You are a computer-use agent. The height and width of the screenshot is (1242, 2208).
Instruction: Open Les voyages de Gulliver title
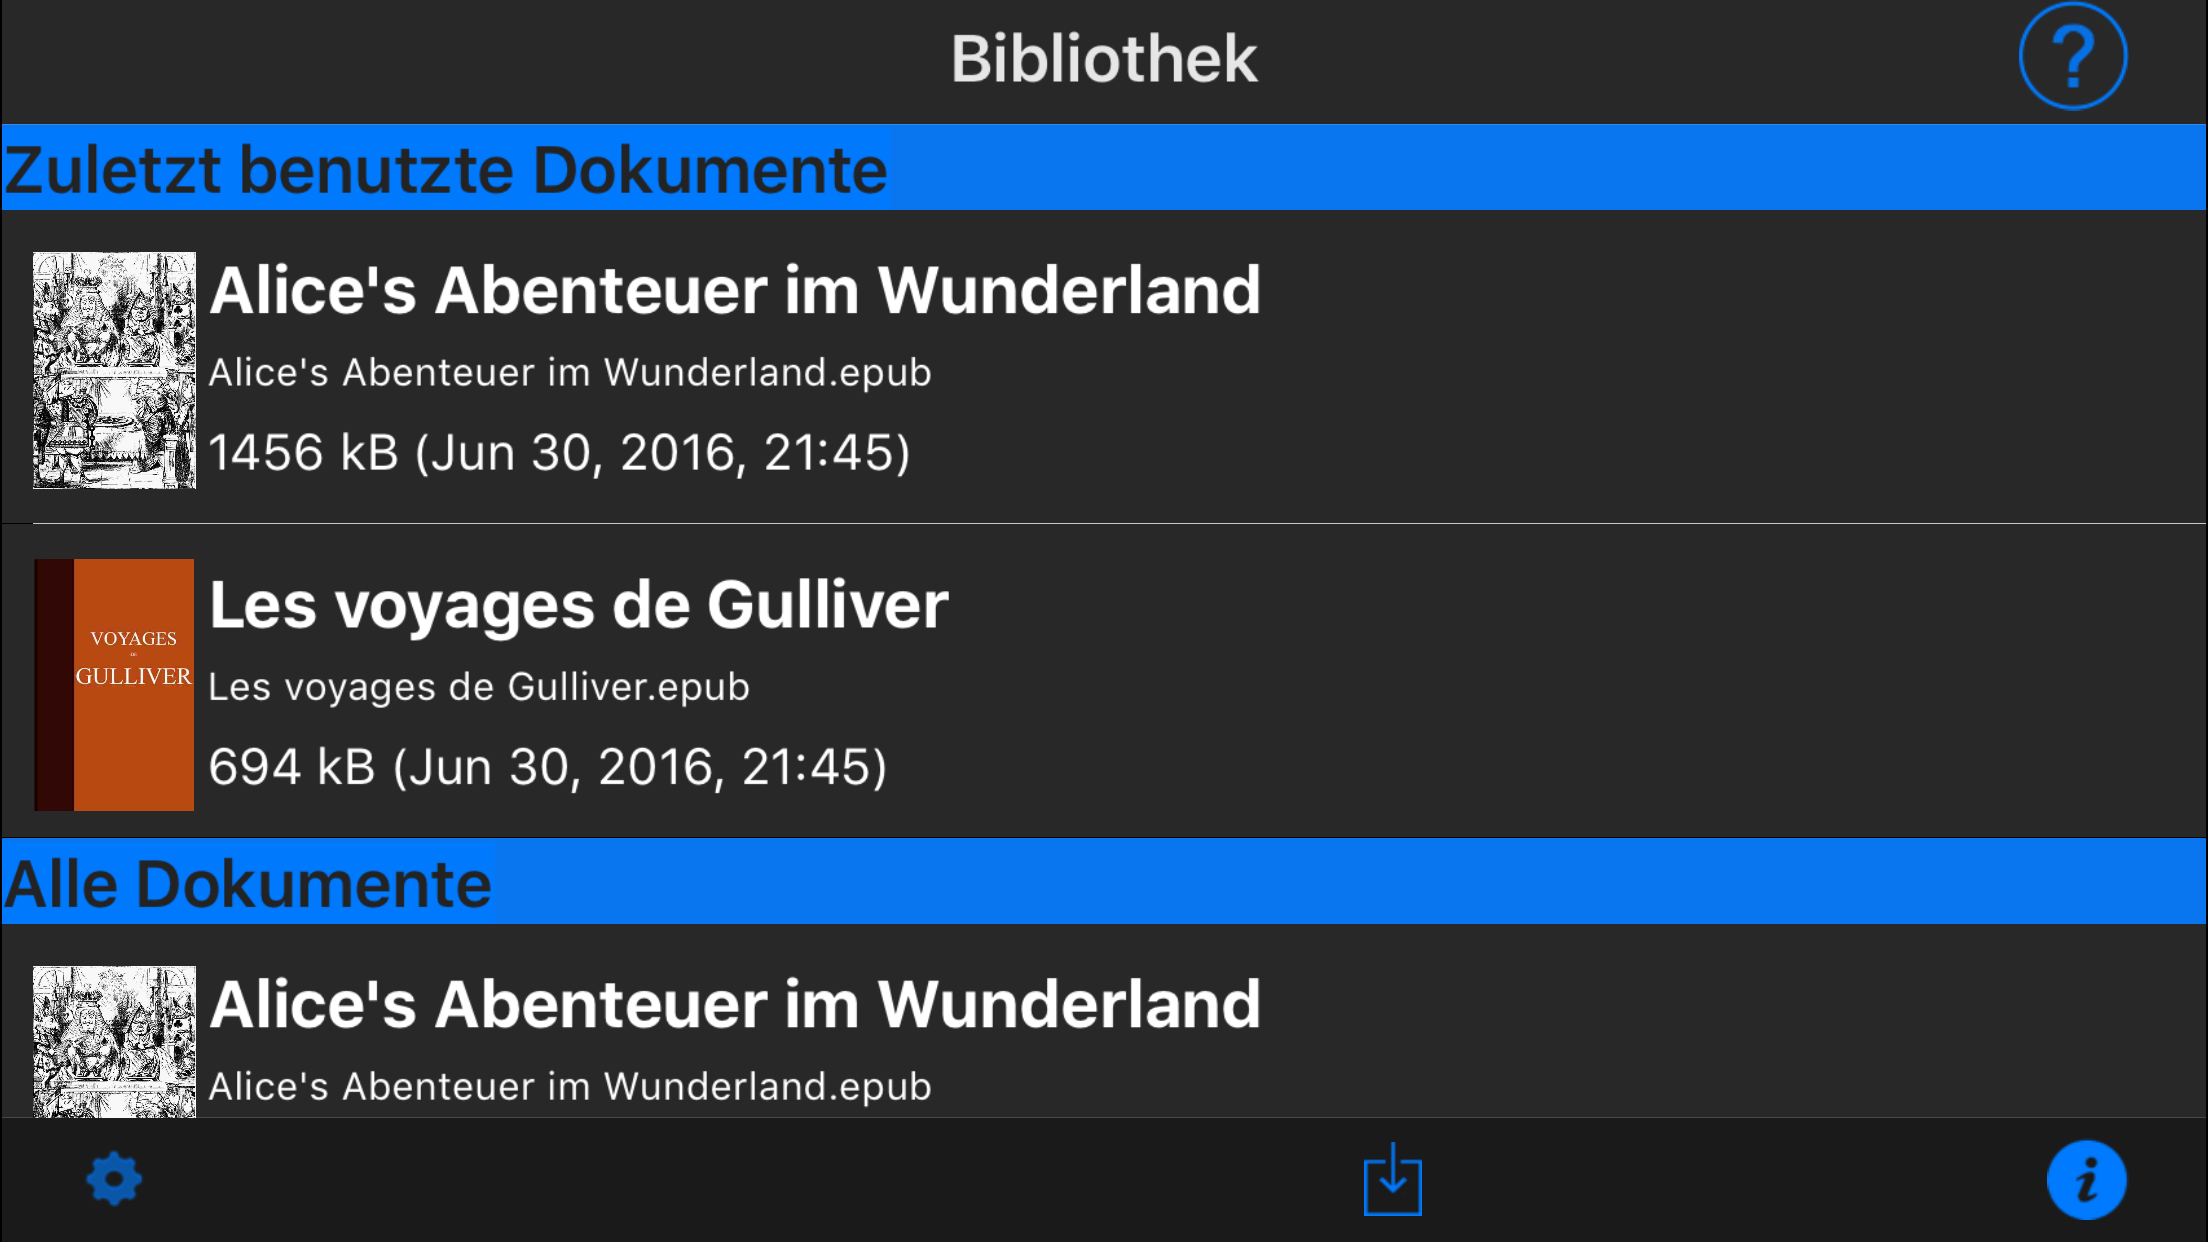click(x=578, y=605)
